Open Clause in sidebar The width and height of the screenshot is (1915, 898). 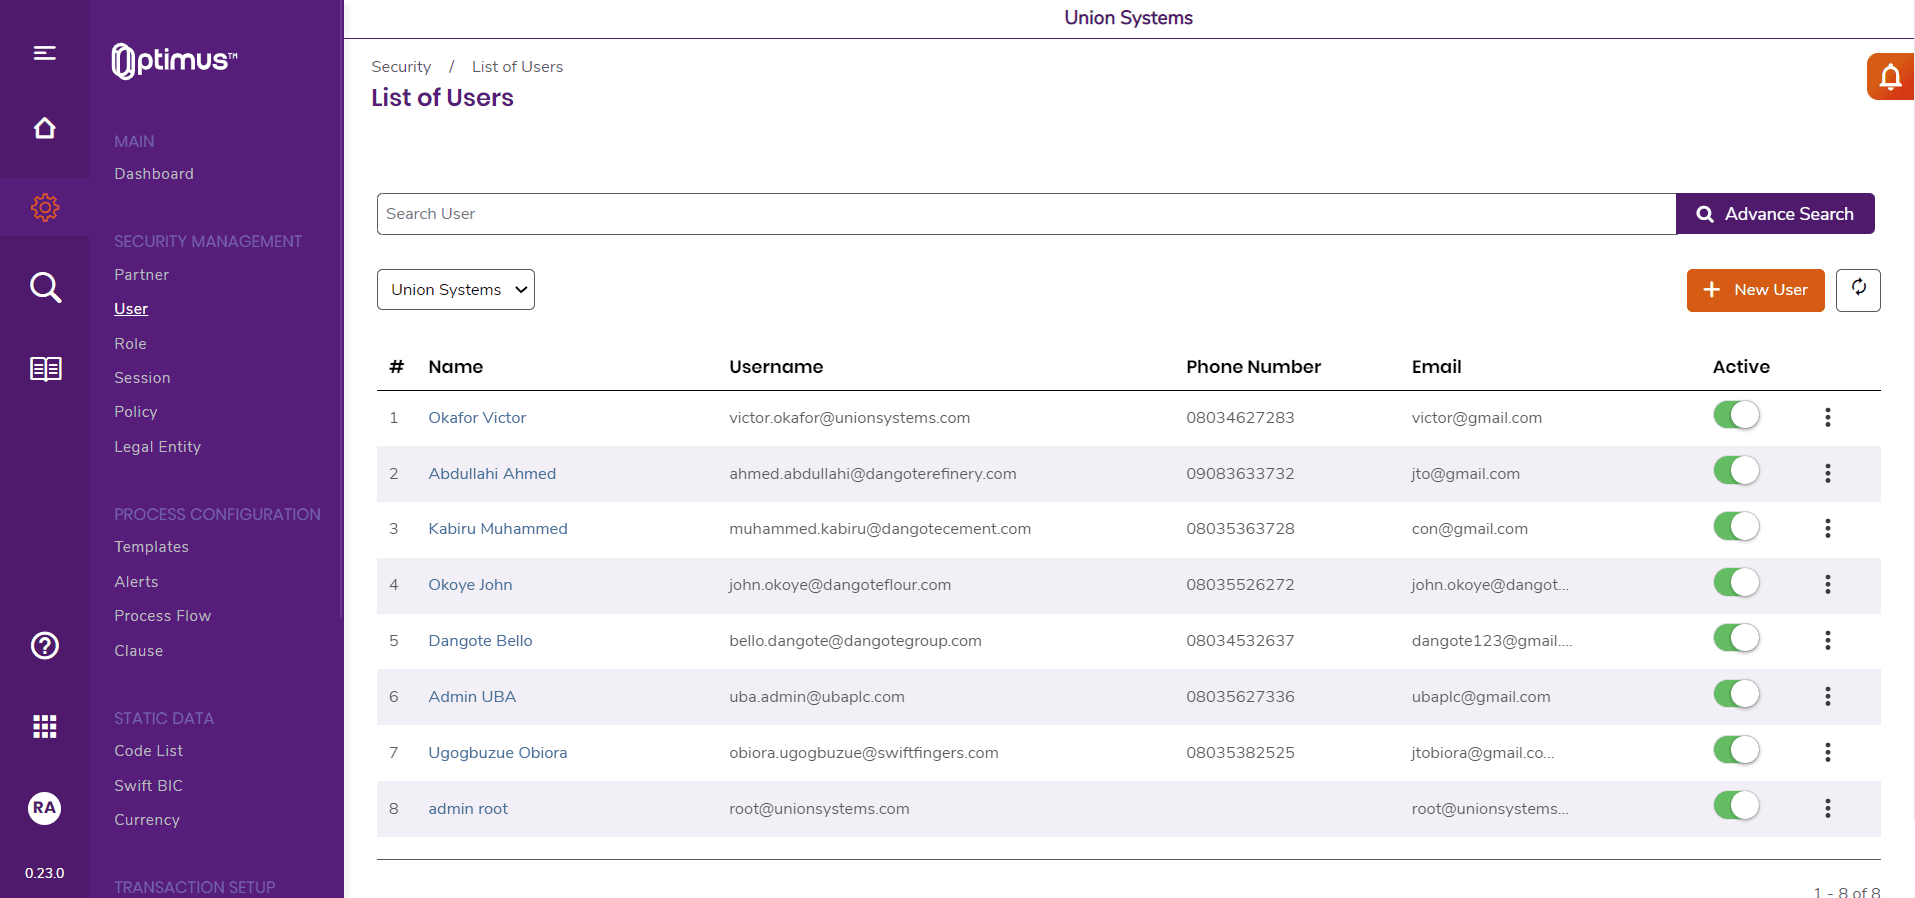[x=138, y=651]
